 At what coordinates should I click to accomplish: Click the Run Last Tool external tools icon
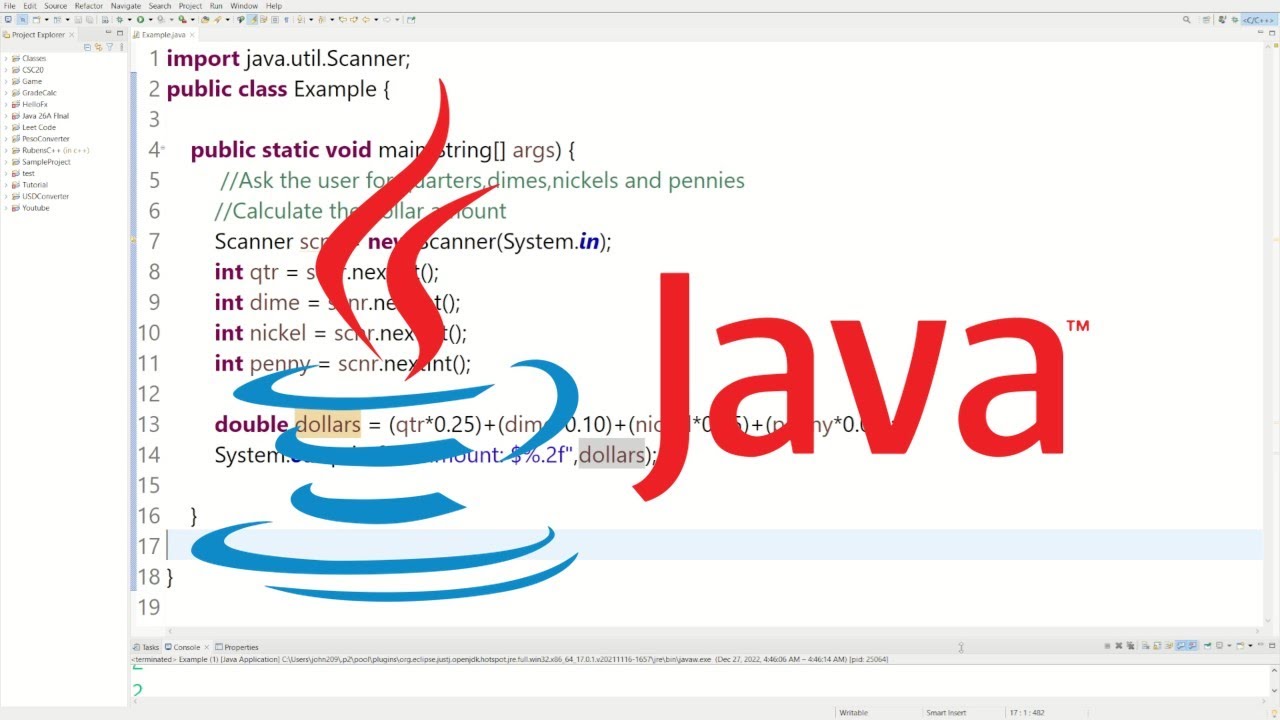[x=182, y=19]
